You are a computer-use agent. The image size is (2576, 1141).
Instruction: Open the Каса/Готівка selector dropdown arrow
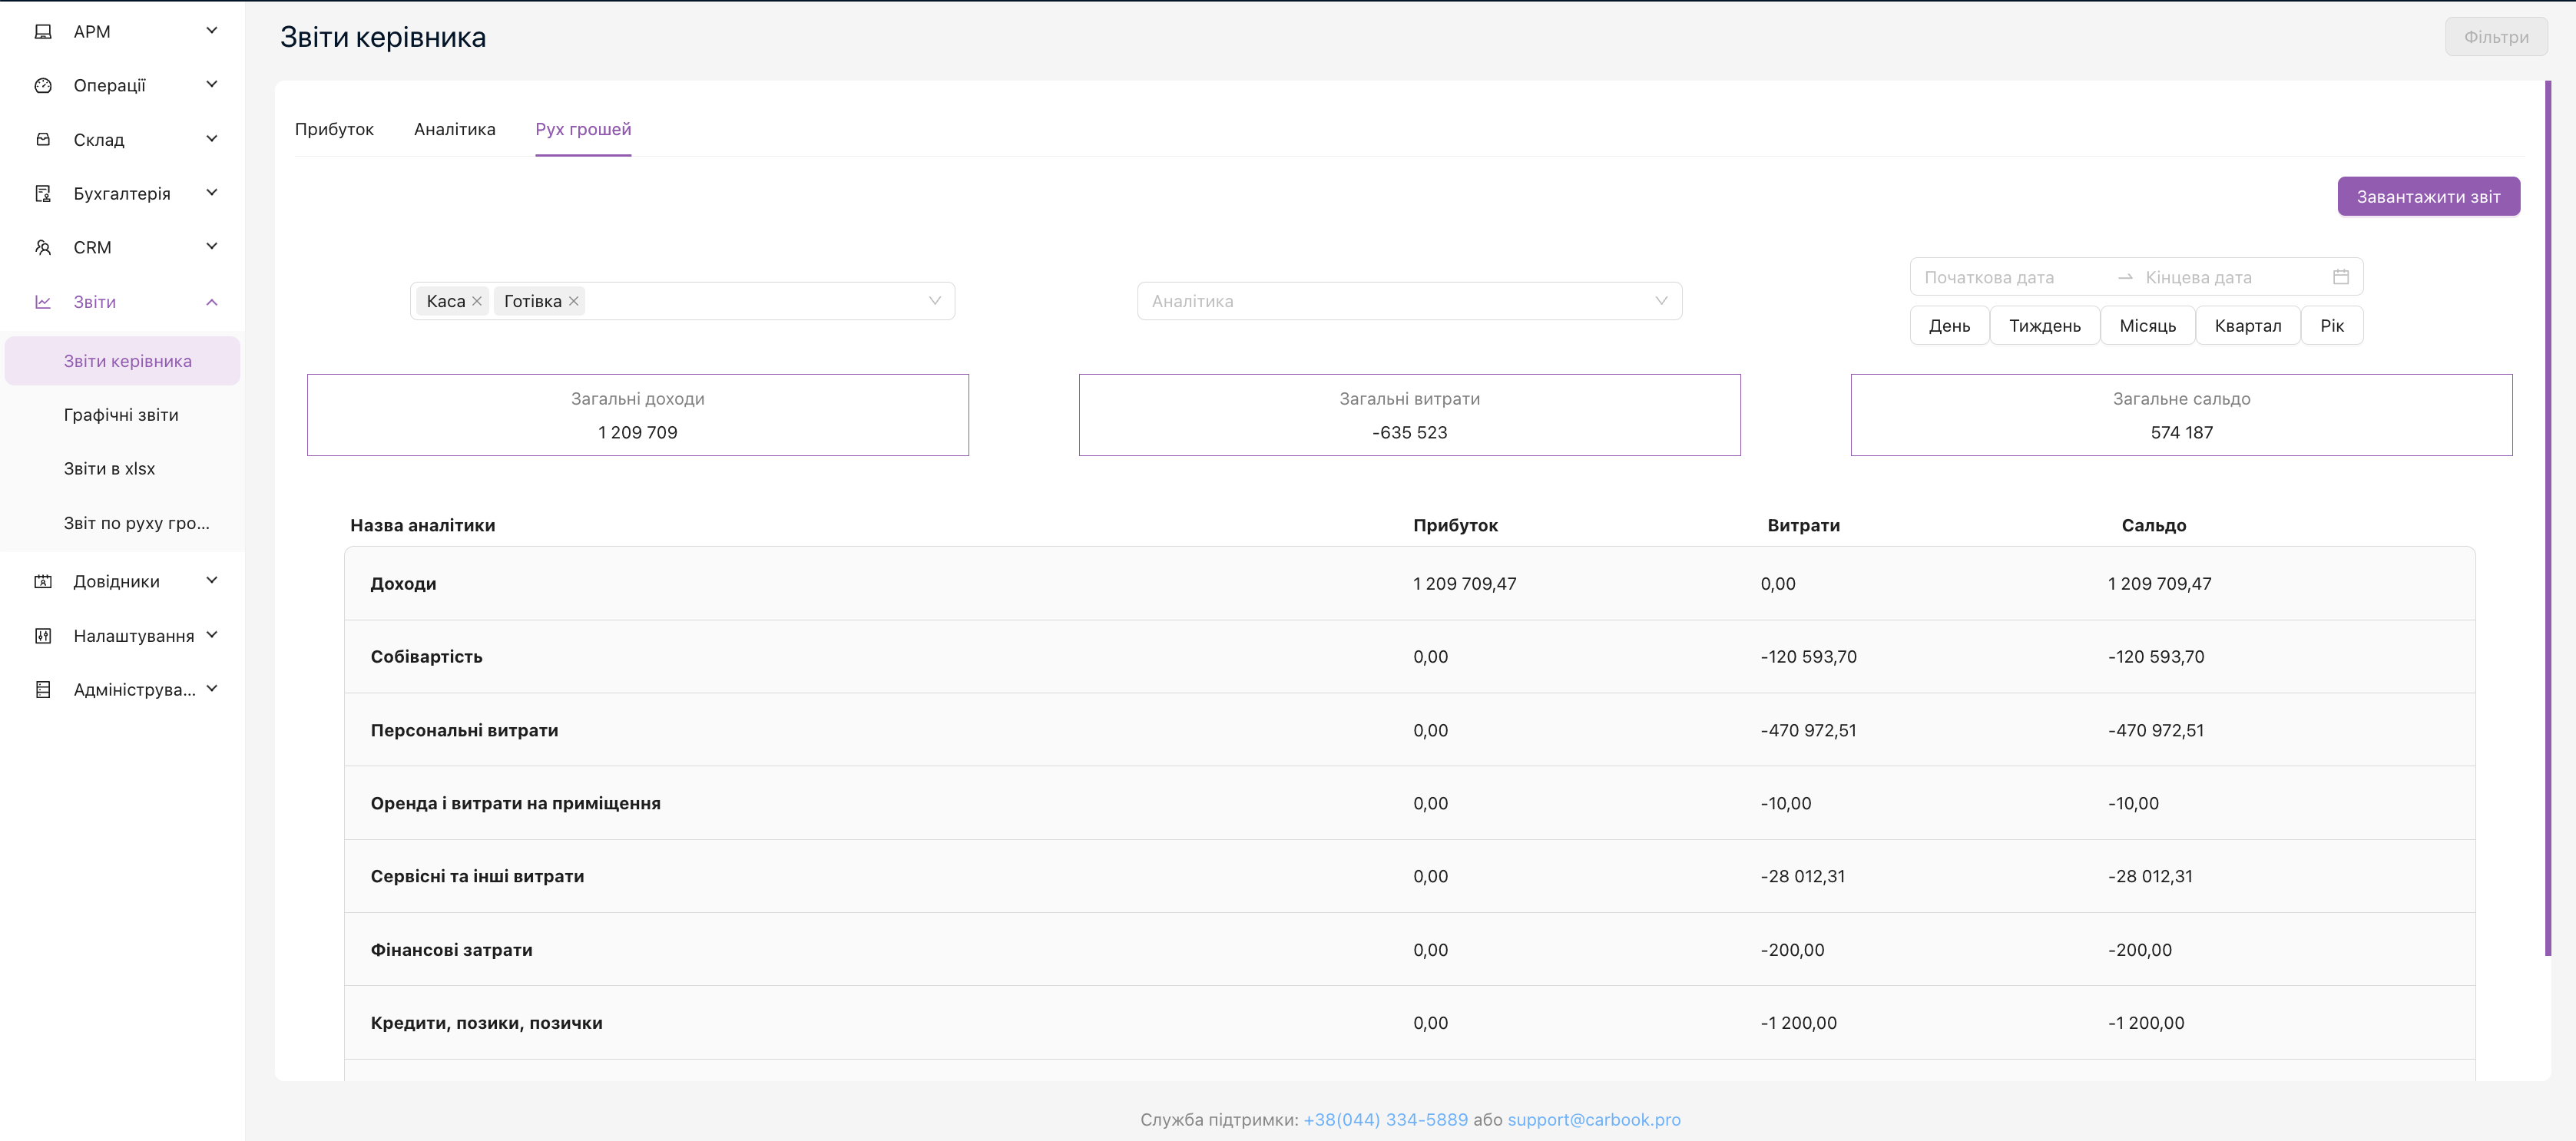(x=935, y=301)
